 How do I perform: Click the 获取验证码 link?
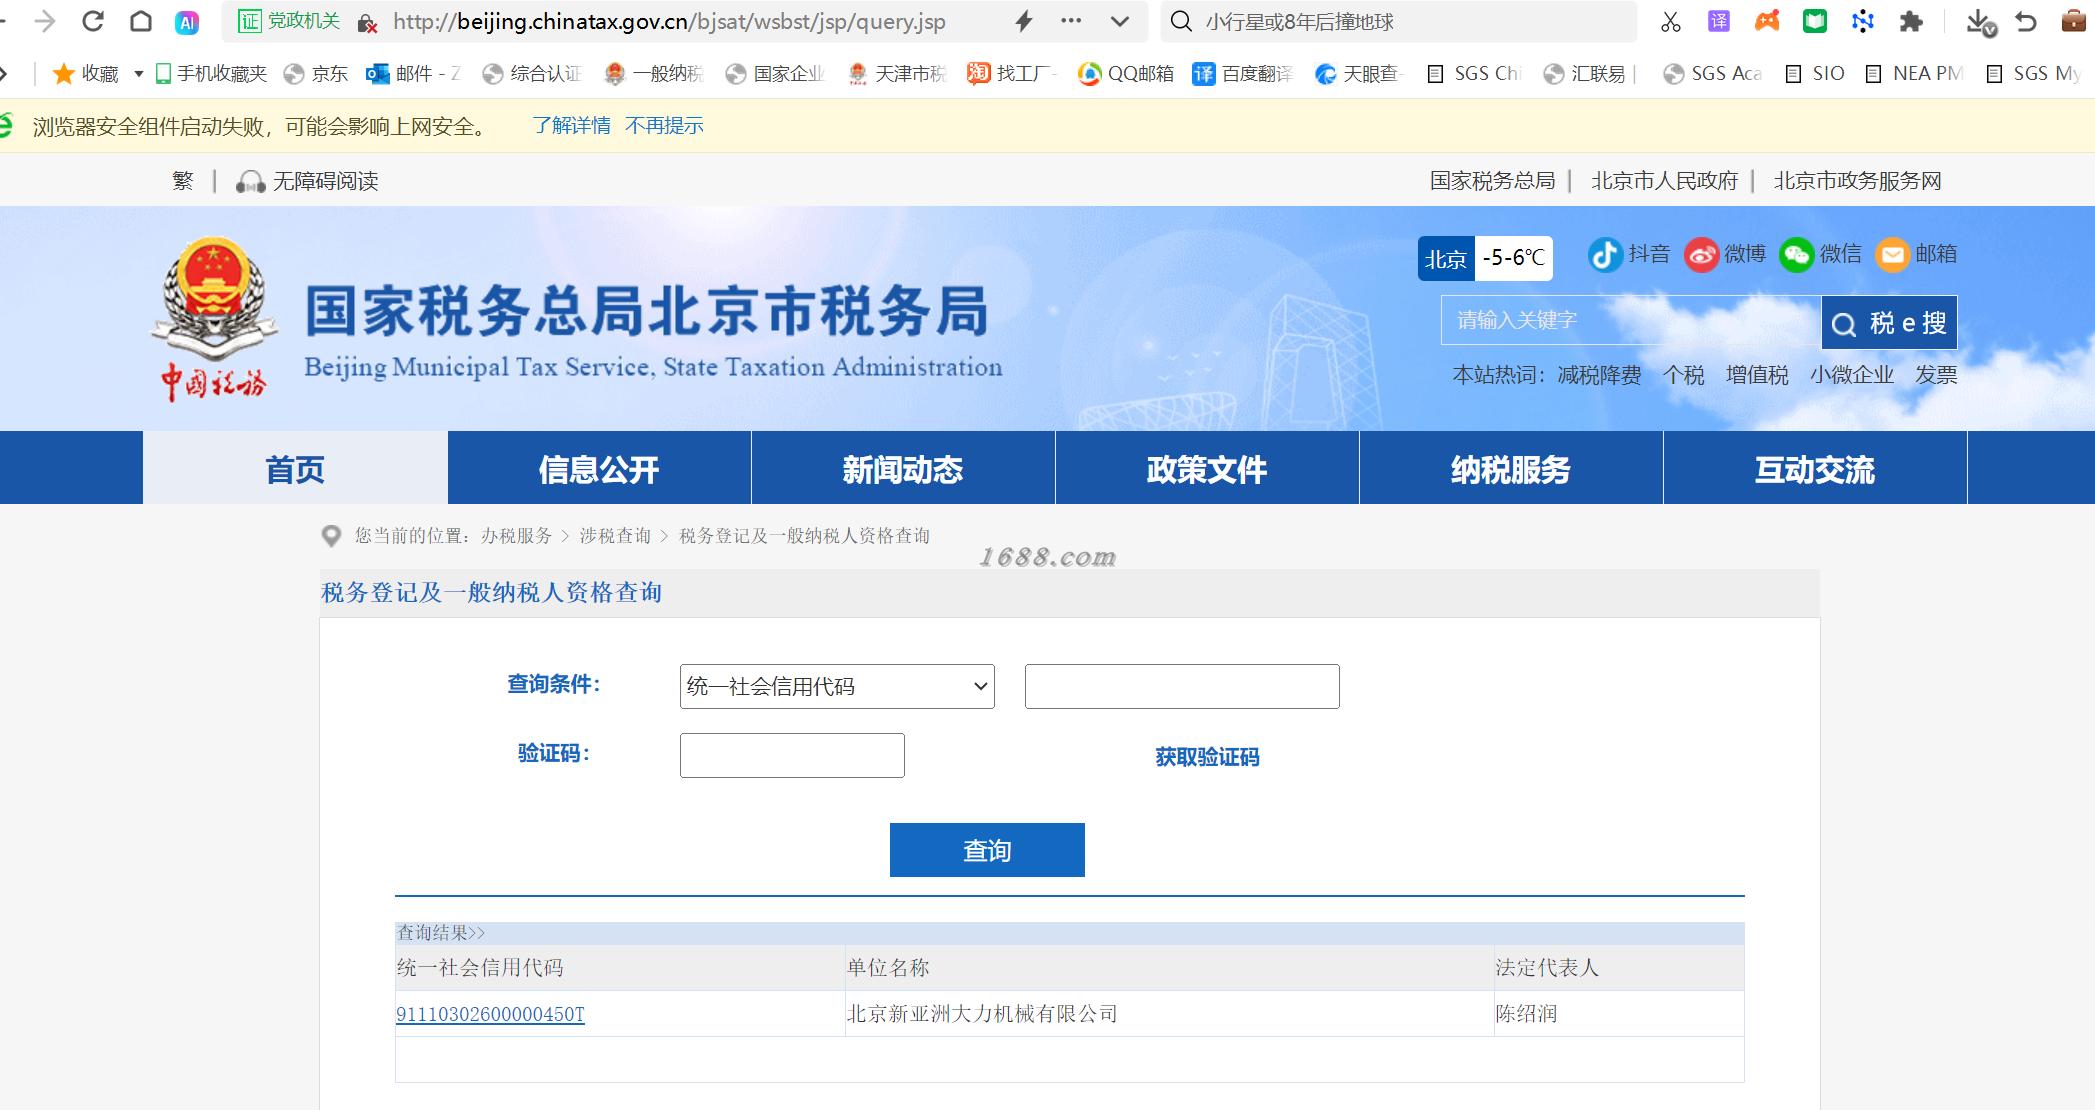click(x=1207, y=757)
